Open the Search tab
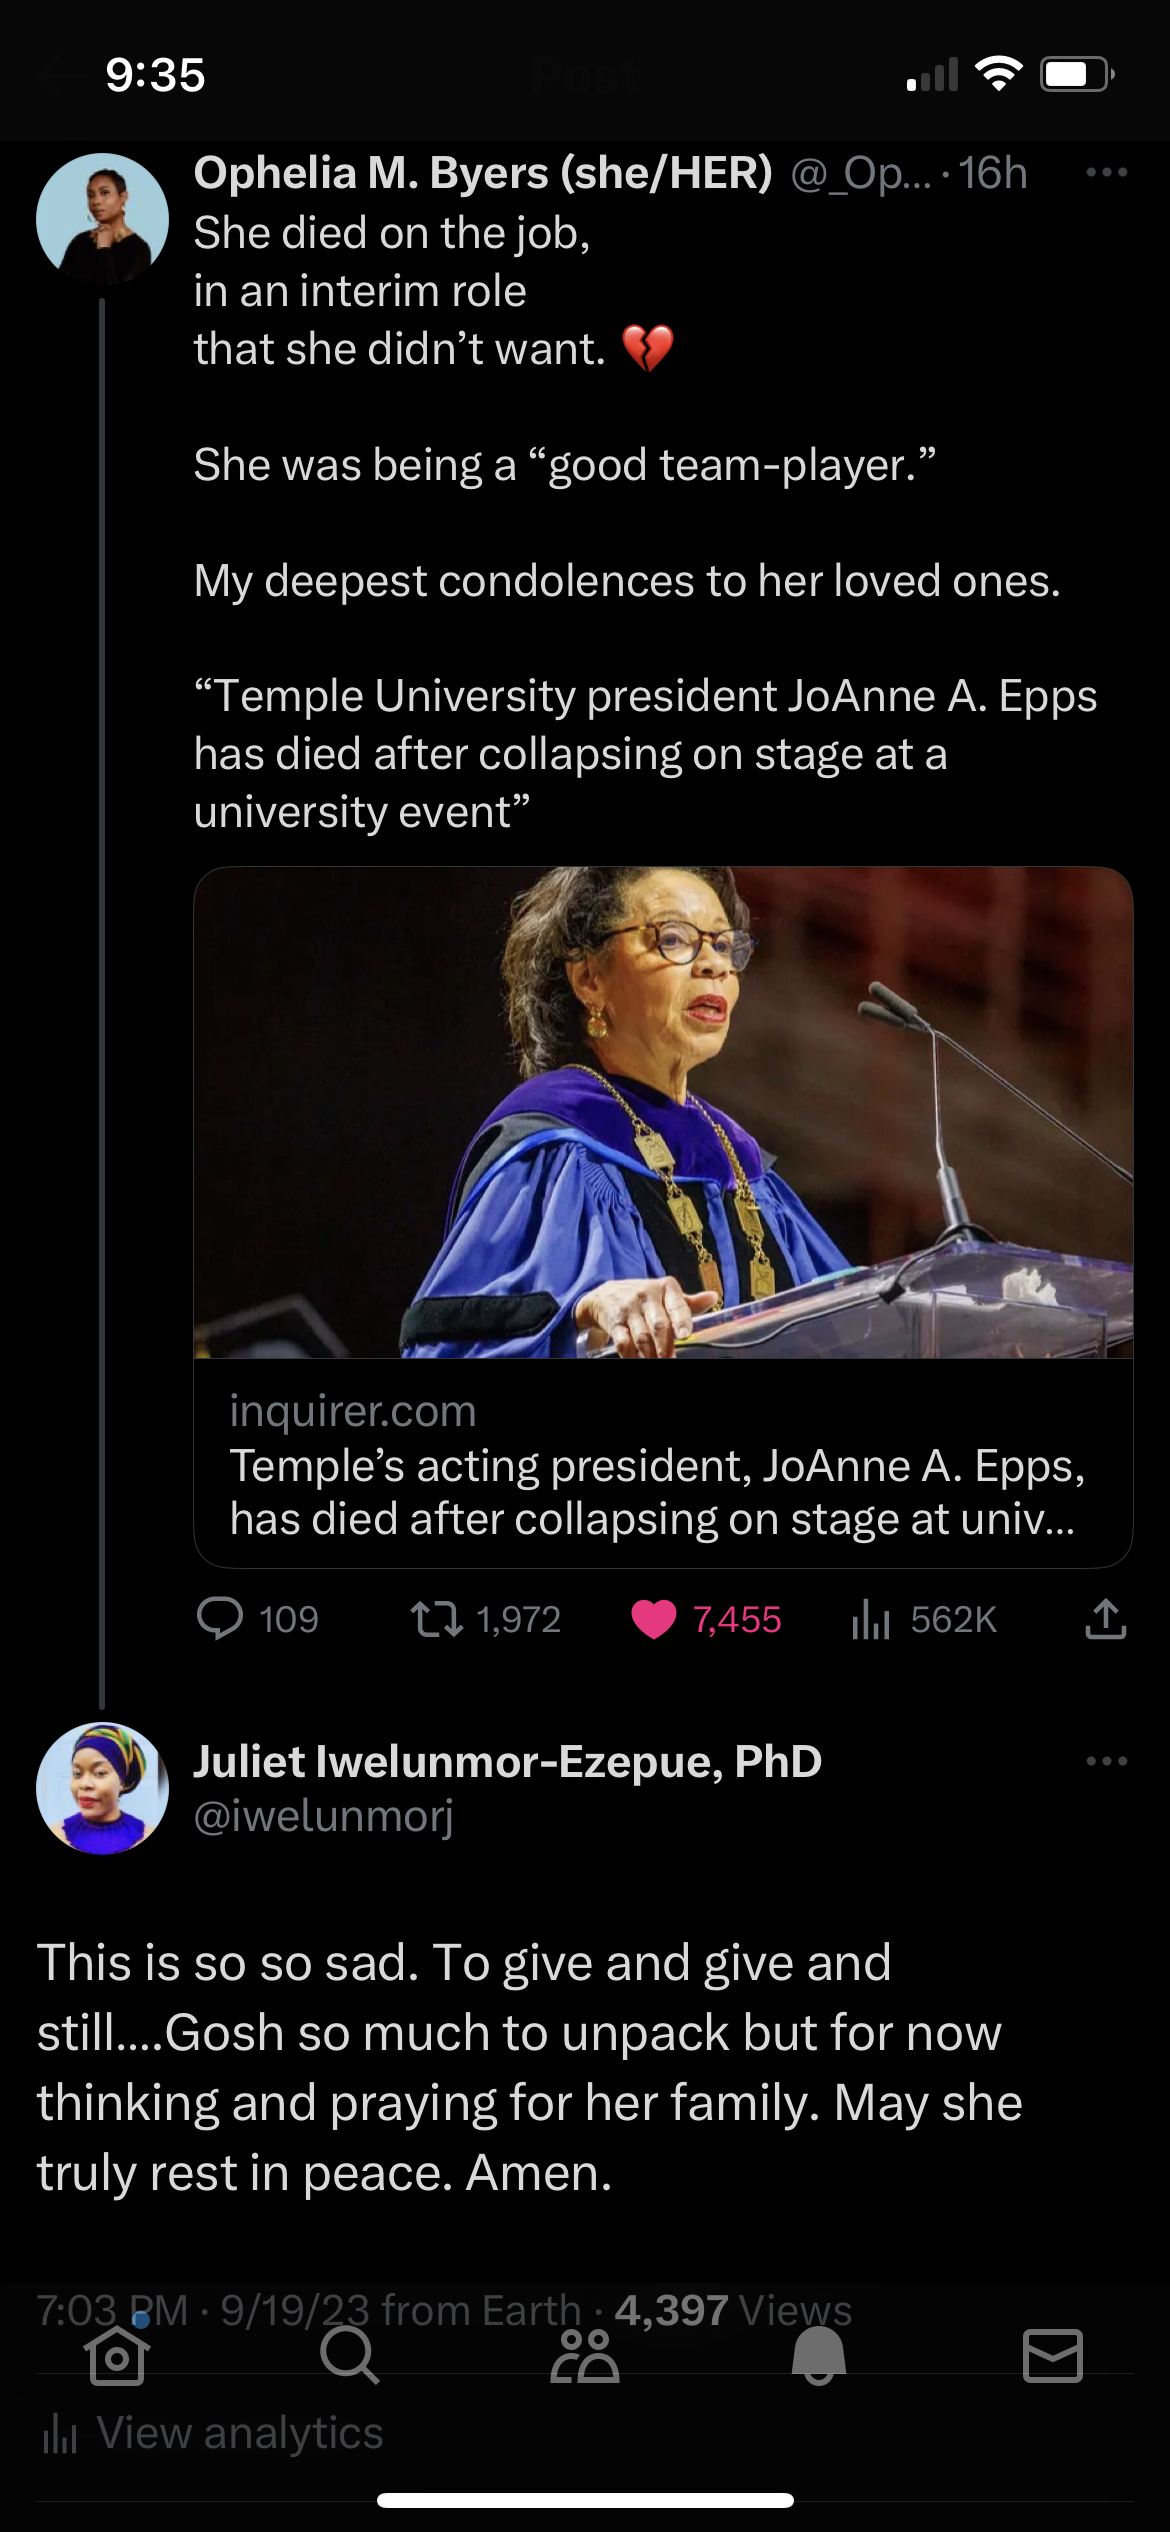This screenshot has height=2532, width=1170. (350, 2357)
